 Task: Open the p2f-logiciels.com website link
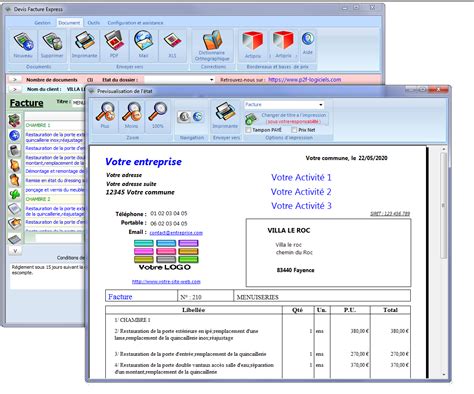click(304, 80)
